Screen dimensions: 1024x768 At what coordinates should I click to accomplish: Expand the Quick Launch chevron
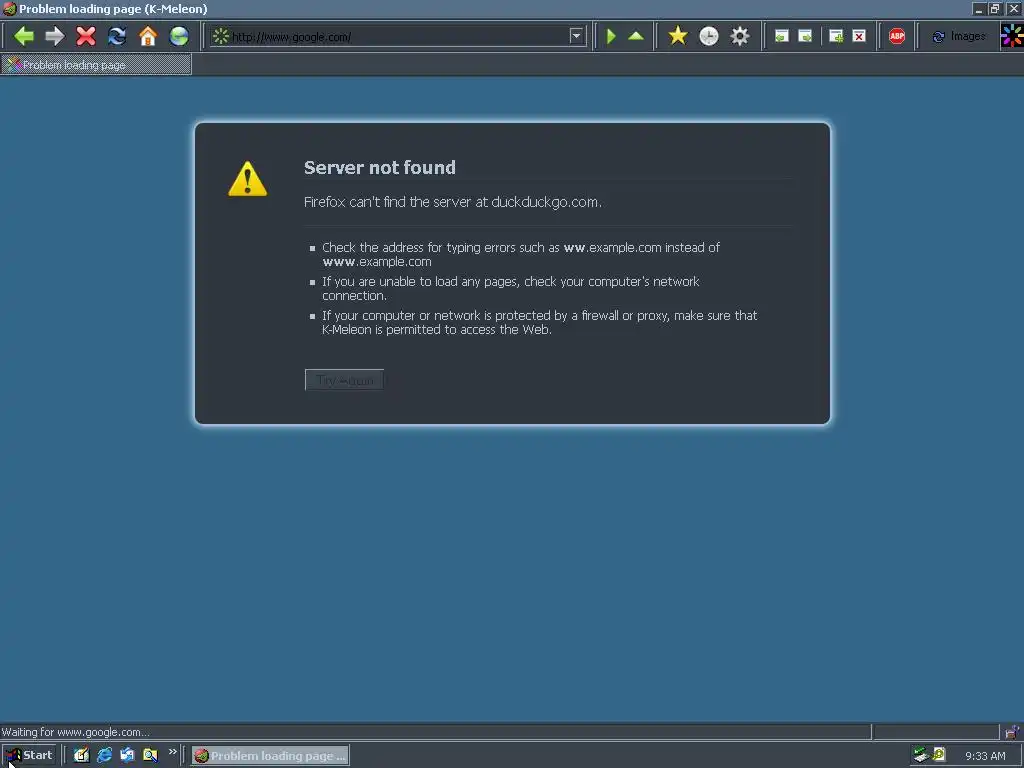click(172, 752)
